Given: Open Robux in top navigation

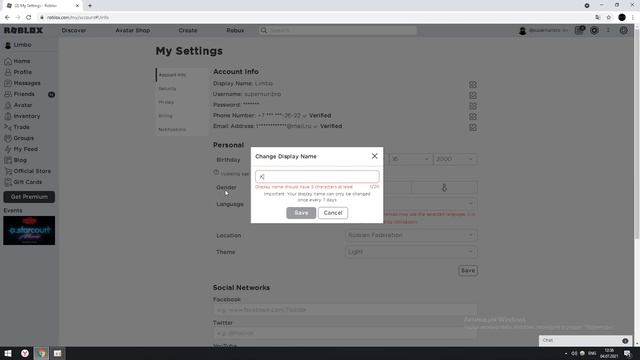Looking at the screenshot, I should click(235, 31).
